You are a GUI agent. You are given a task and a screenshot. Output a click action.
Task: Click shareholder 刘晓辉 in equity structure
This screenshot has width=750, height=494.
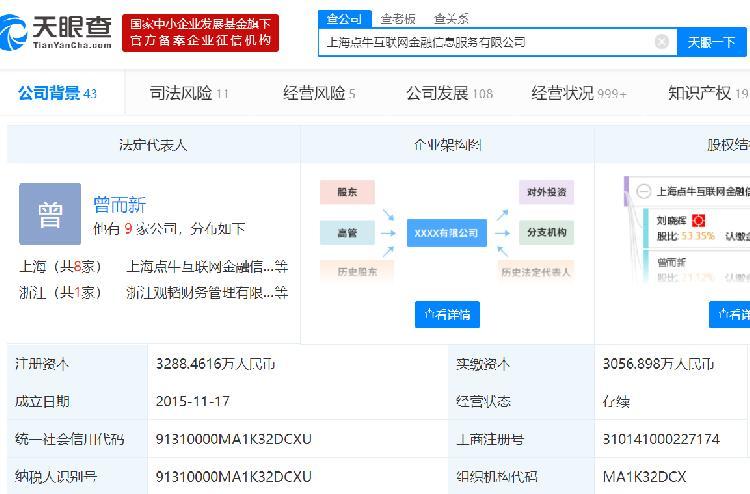671,220
